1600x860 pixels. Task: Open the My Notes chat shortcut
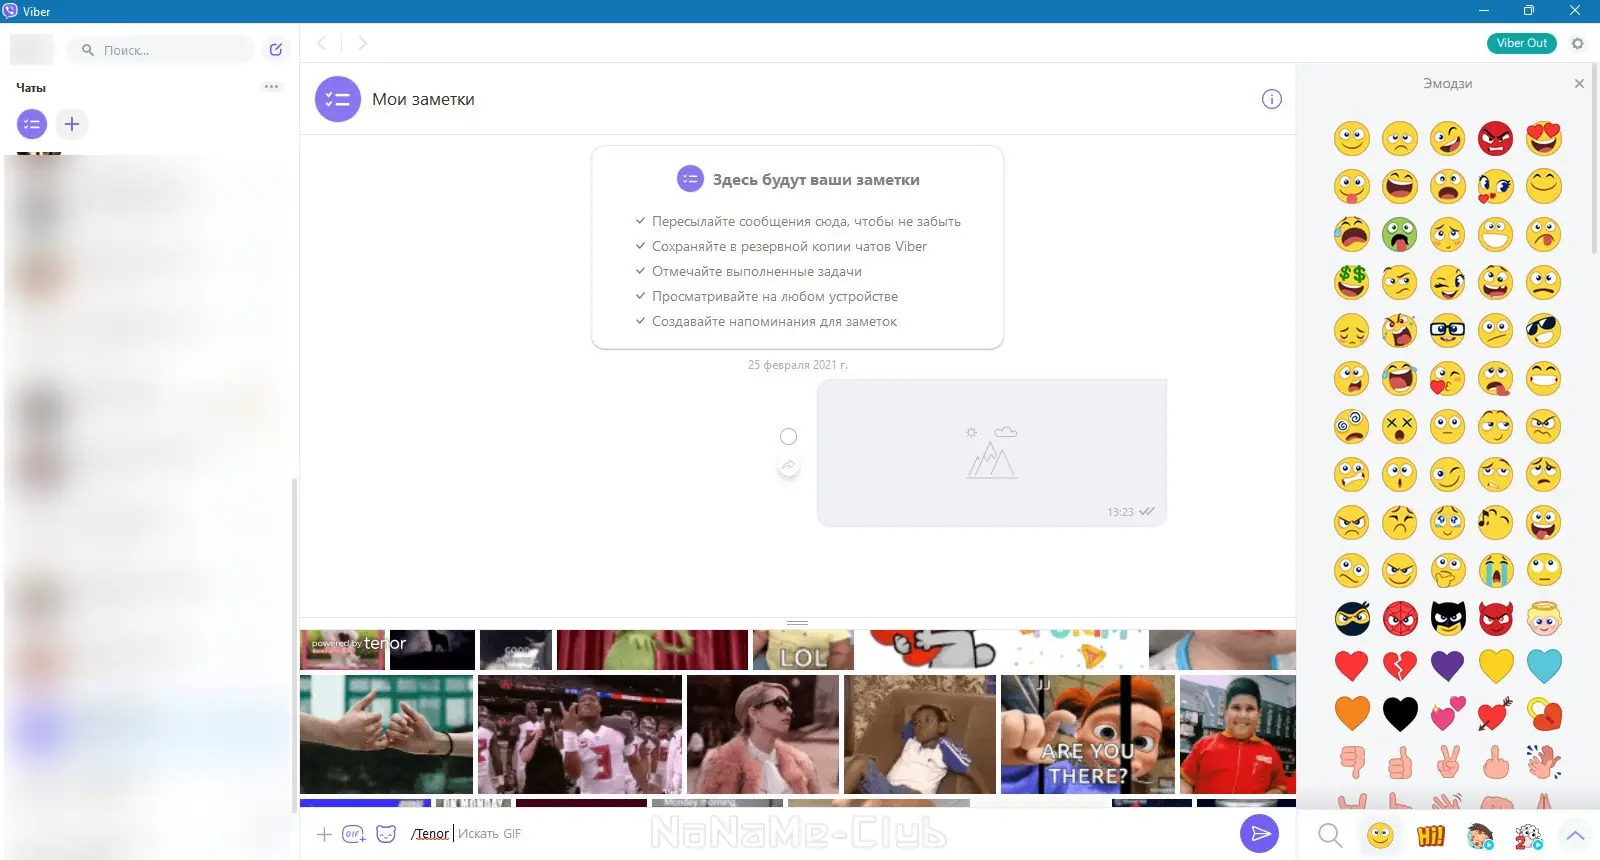(x=32, y=124)
